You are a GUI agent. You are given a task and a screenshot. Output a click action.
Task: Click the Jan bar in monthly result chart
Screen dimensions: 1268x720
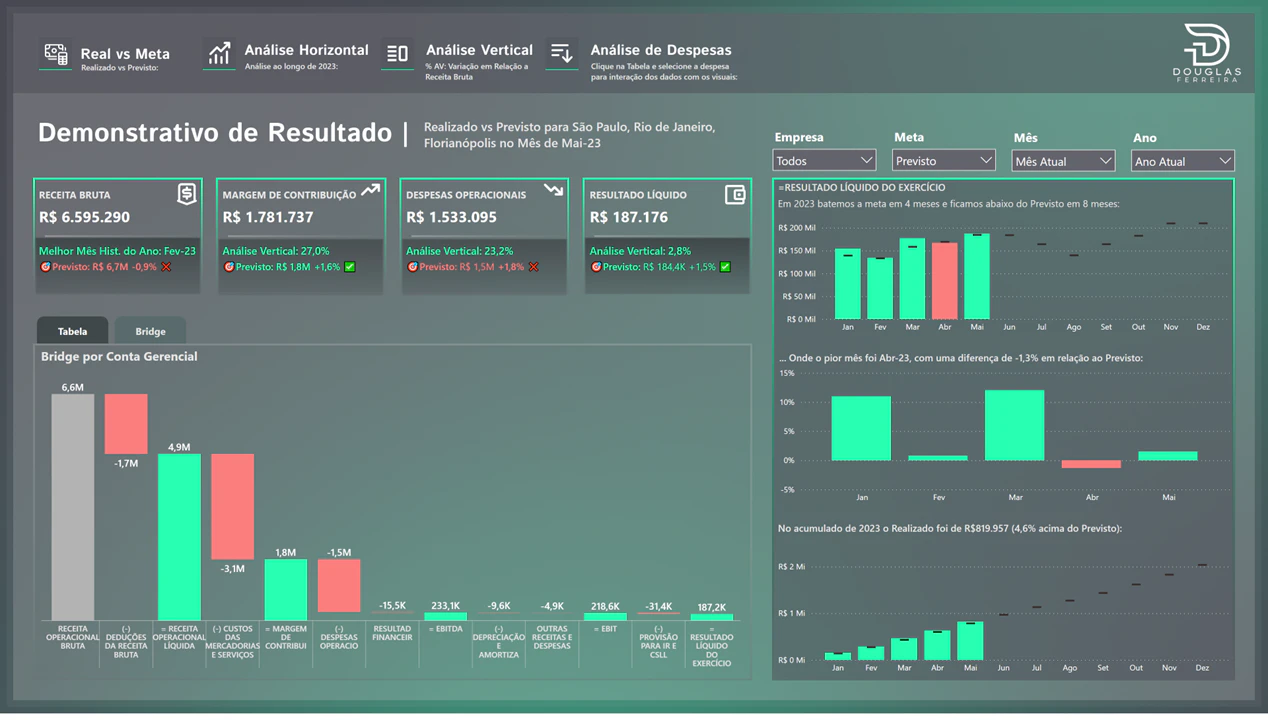click(848, 284)
